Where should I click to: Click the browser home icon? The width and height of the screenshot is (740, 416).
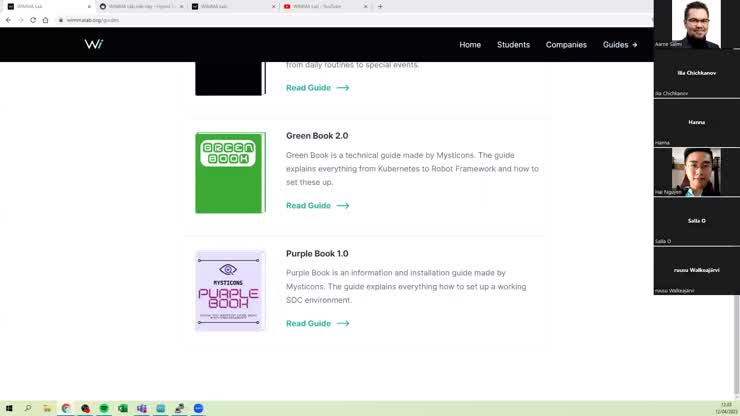(x=45, y=20)
